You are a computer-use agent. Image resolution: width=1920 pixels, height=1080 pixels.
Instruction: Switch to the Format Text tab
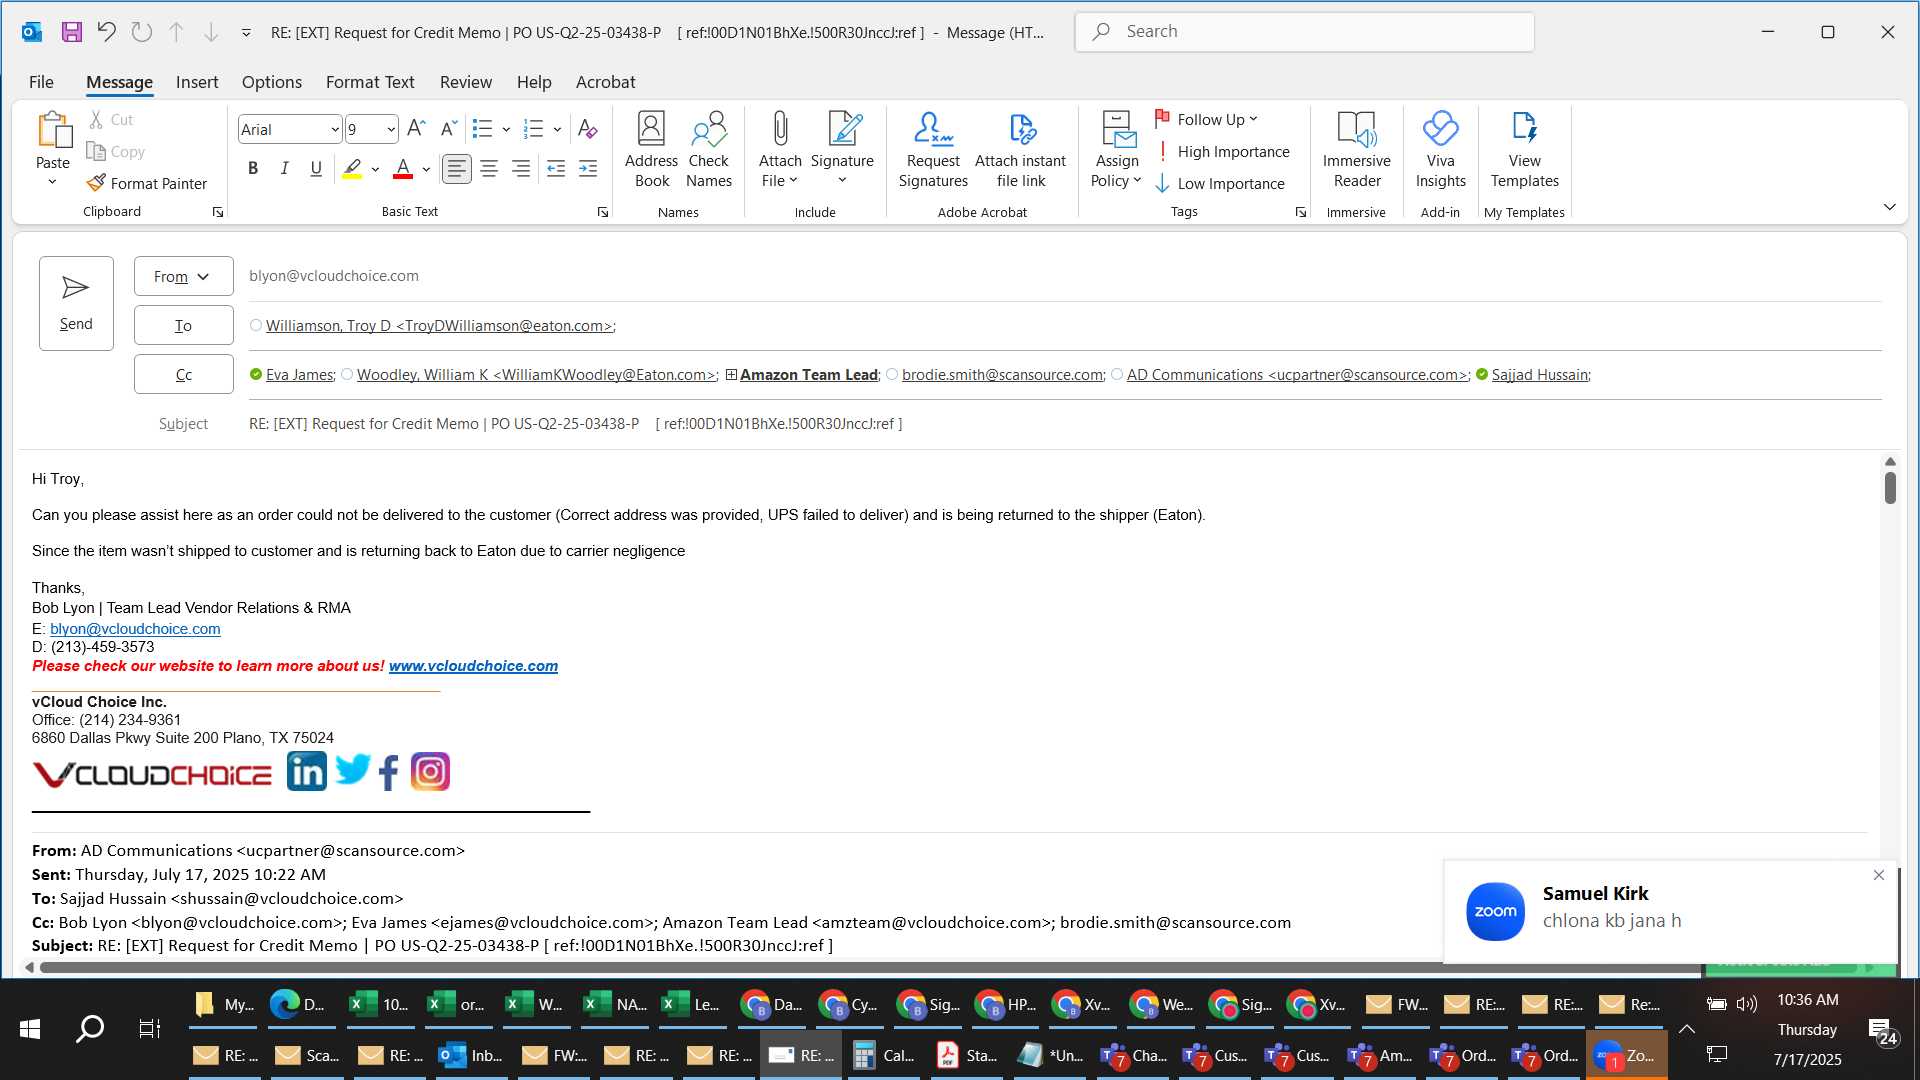point(370,82)
